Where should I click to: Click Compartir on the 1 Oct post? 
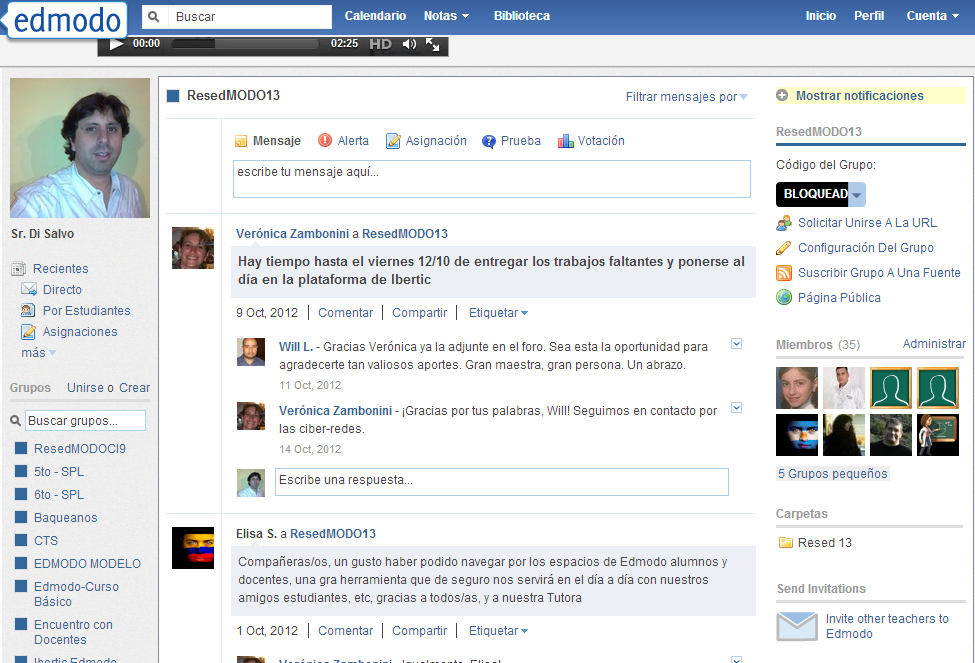[419, 631]
